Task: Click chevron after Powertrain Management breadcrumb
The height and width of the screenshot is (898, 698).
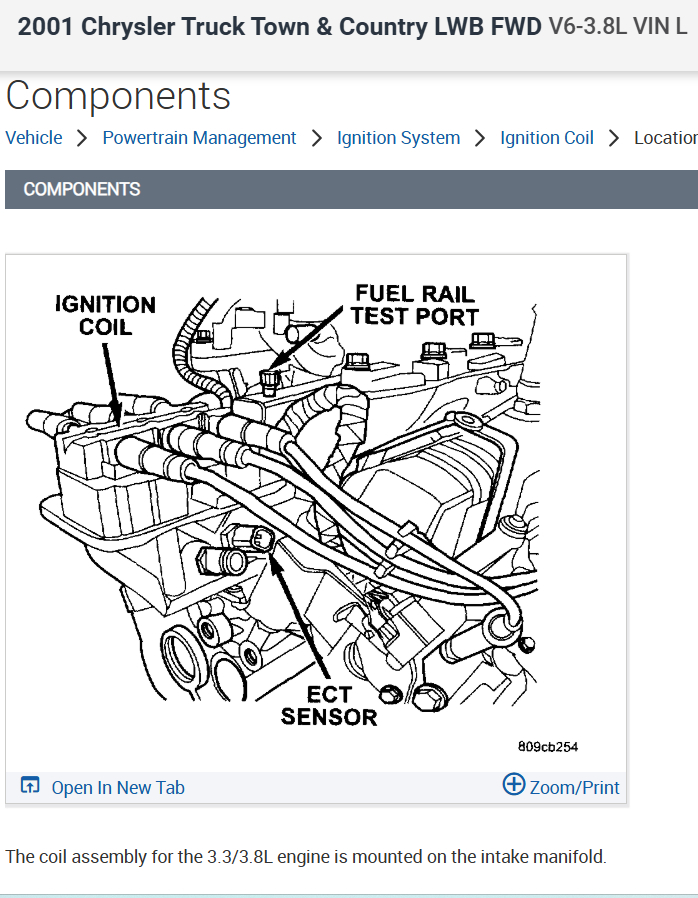Action: [317, 138]
